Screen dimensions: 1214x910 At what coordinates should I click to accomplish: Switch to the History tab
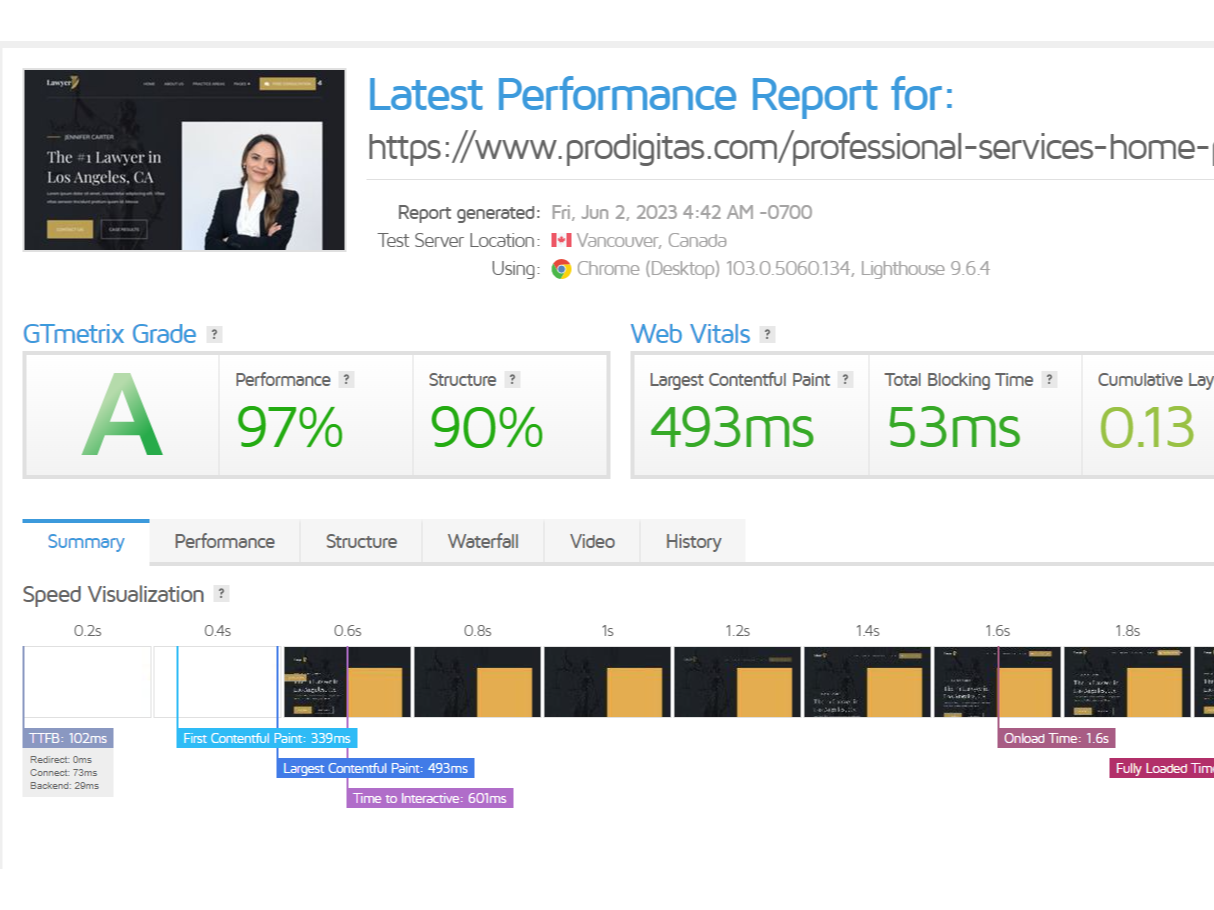point(692,541)
